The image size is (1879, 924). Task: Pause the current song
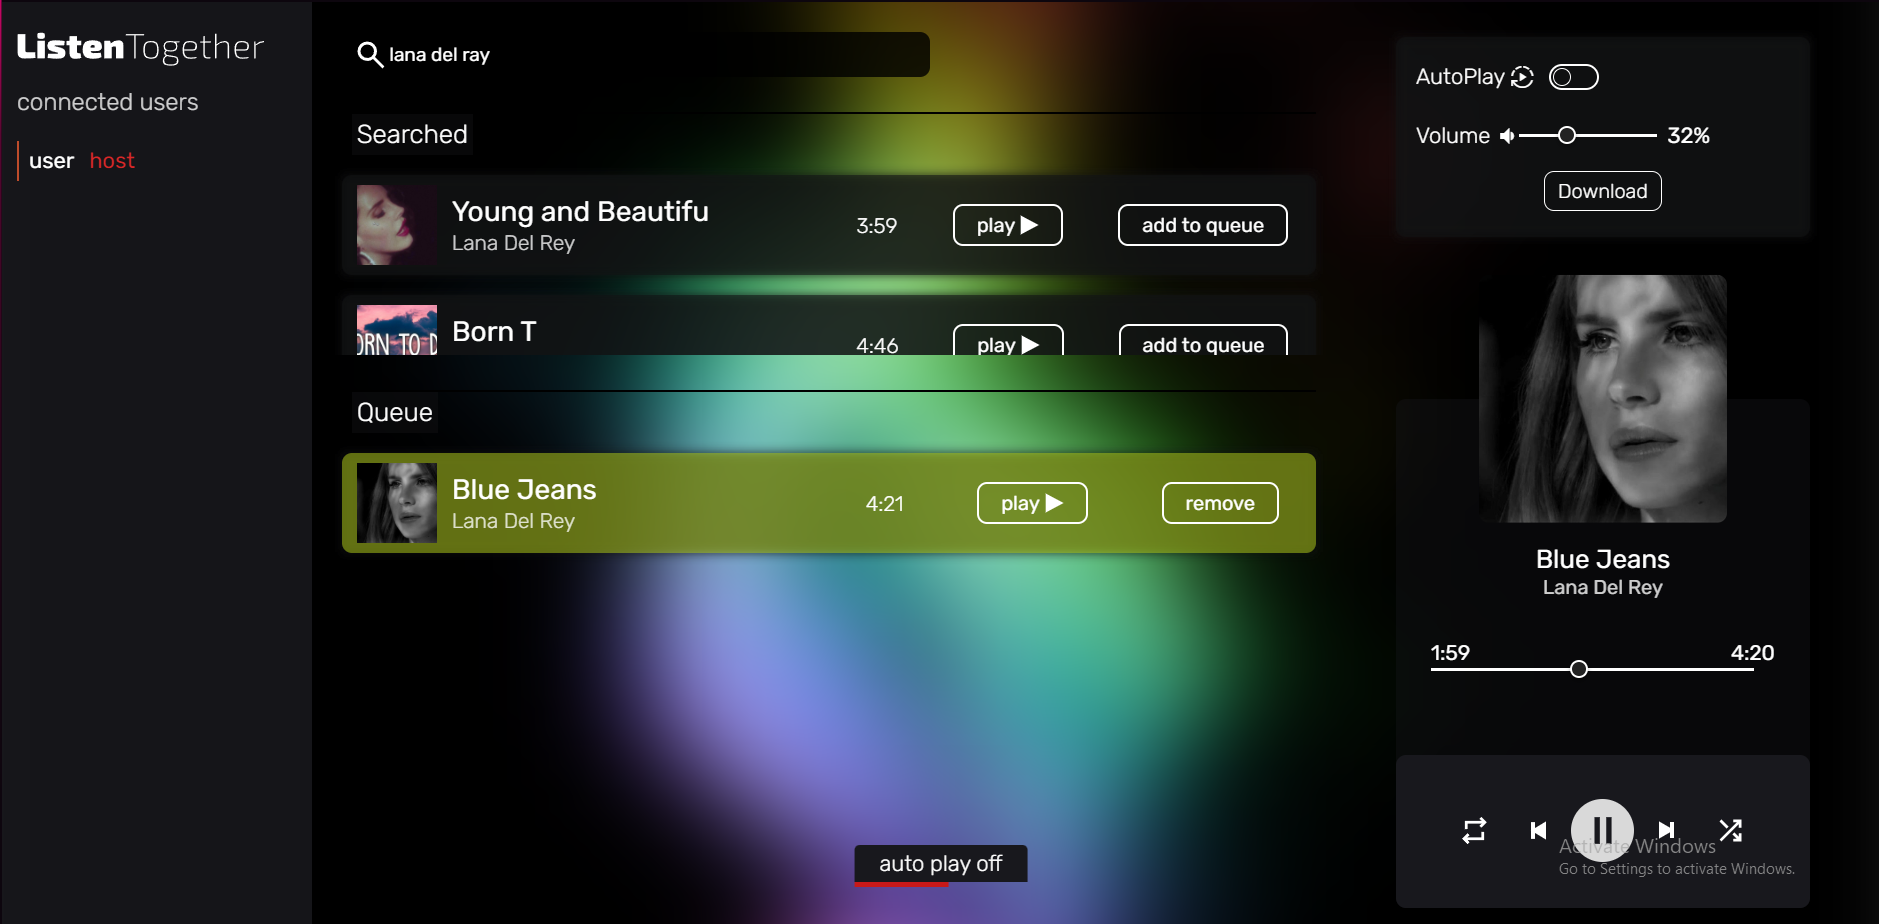point(1602,830)
